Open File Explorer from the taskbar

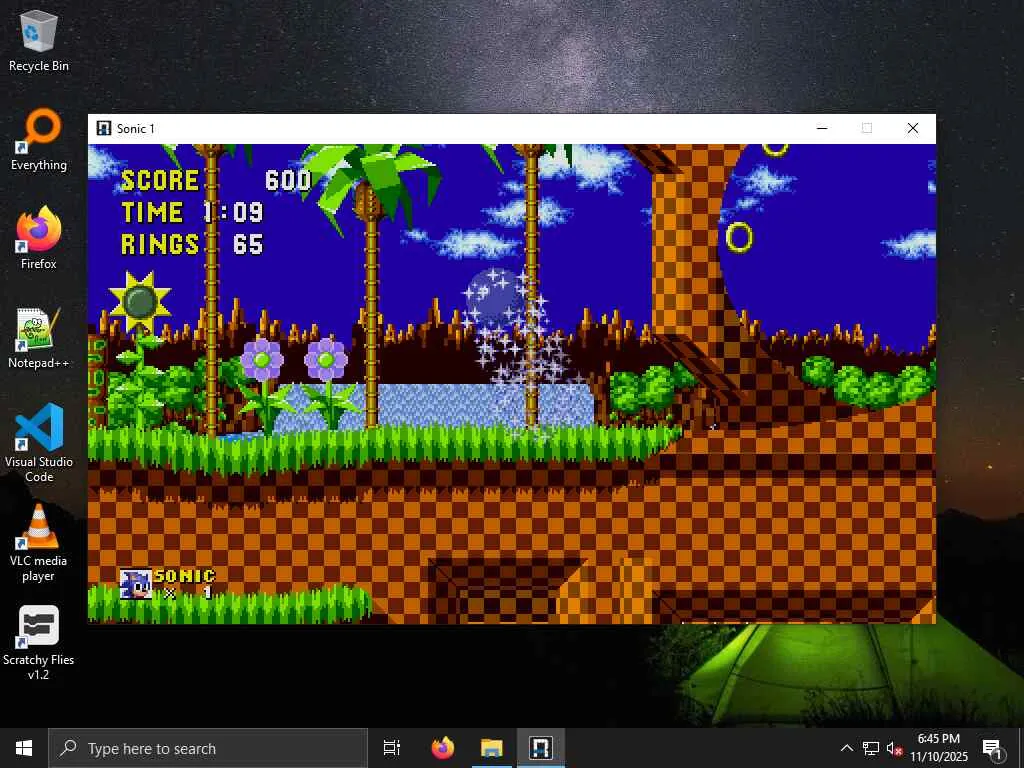(492, 748)
